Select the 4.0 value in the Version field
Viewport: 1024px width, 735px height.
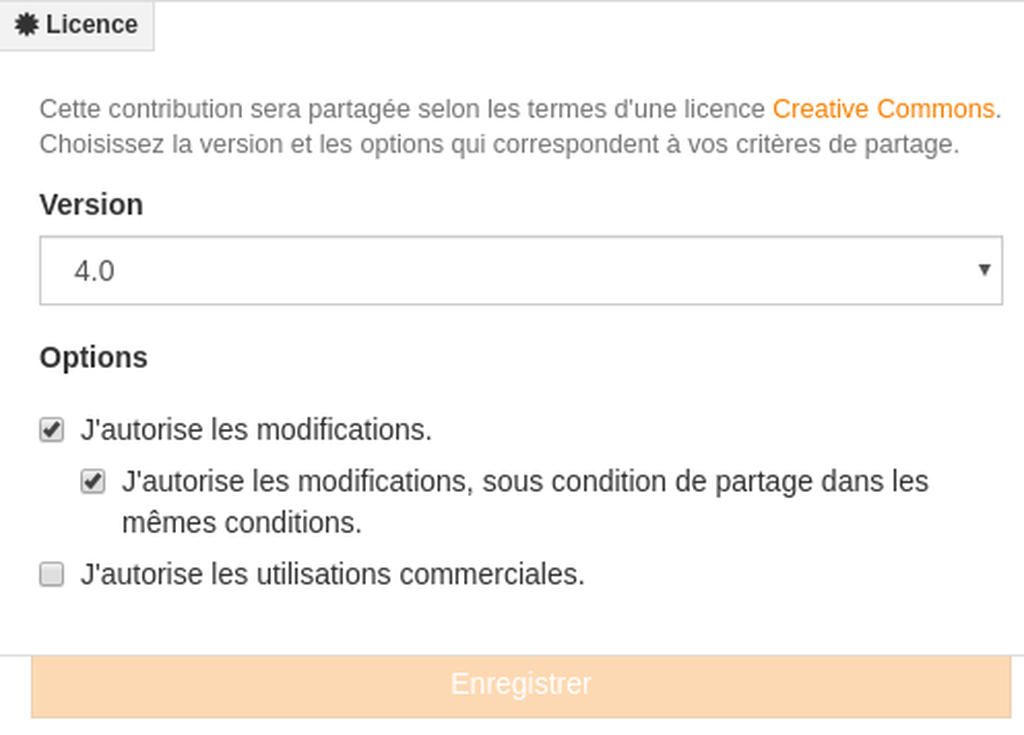click(x=94, y=271)
